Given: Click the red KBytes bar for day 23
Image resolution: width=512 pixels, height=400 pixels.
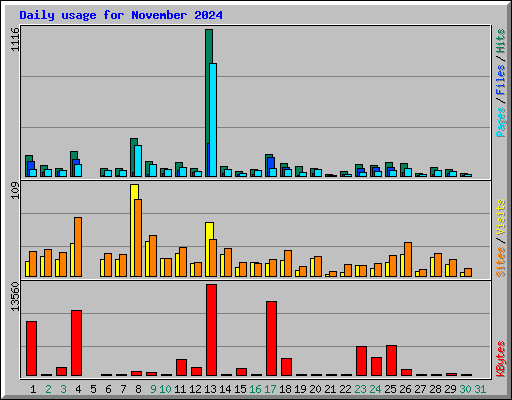Looking at the screenshot, I should (x=361, y=361).
